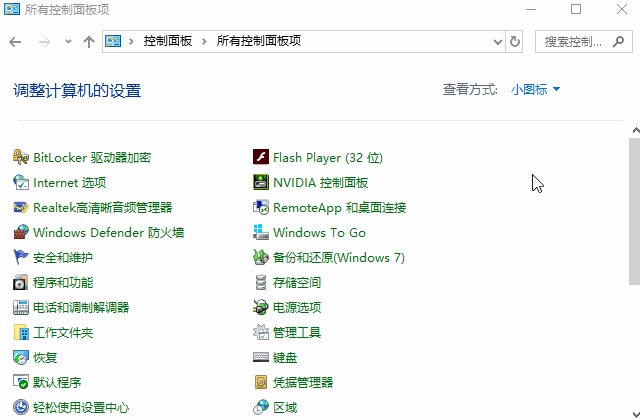Viewport: 640px width, 420px height.
Task: Open the NVIDIA 控制面板 icon
Action: (x=261, y=182)
